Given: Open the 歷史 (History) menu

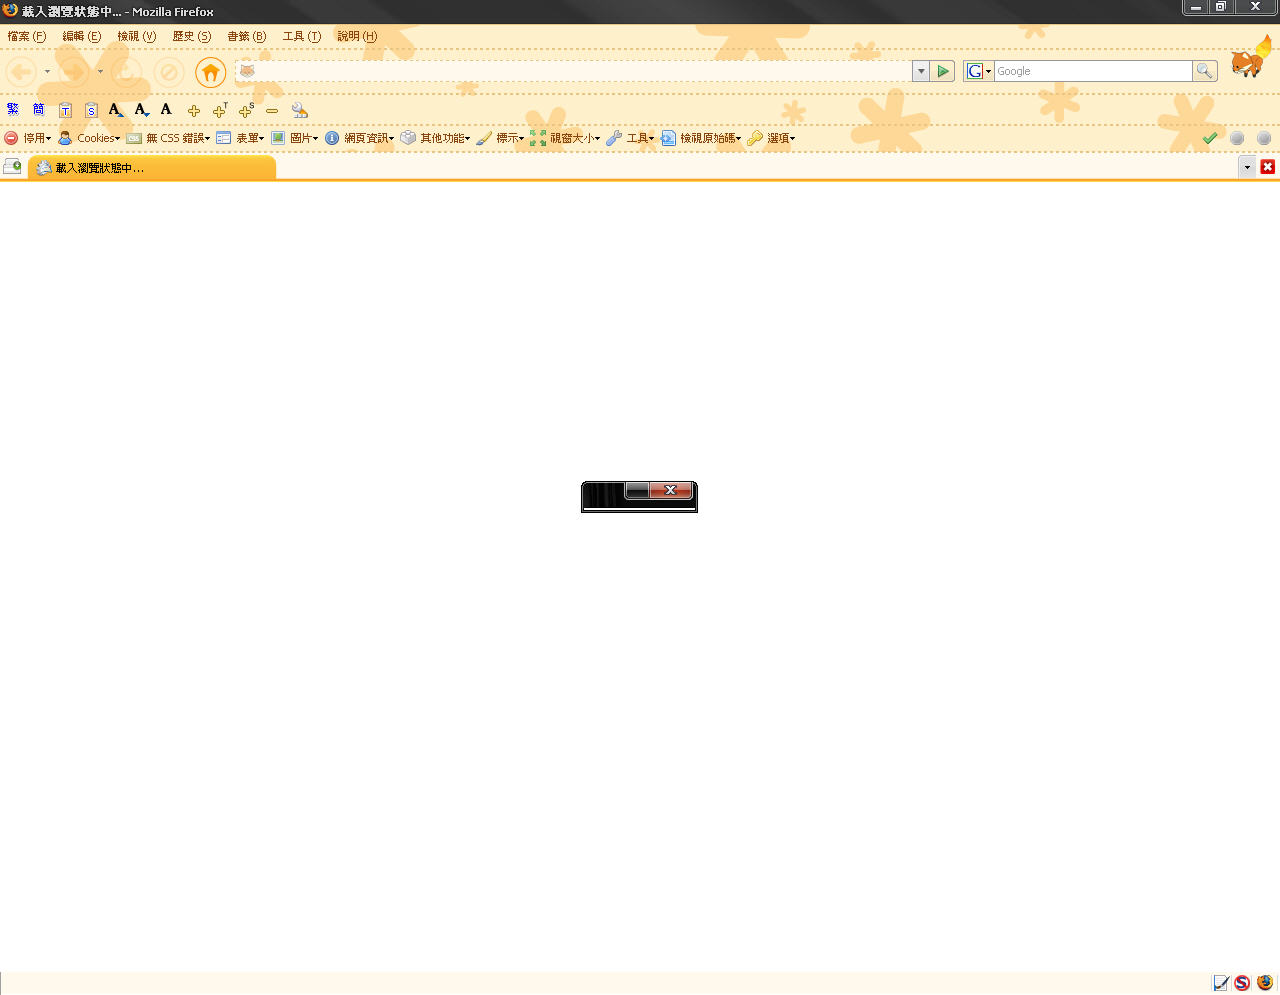Looking at the screenshot, I should (x=192, y=36).
